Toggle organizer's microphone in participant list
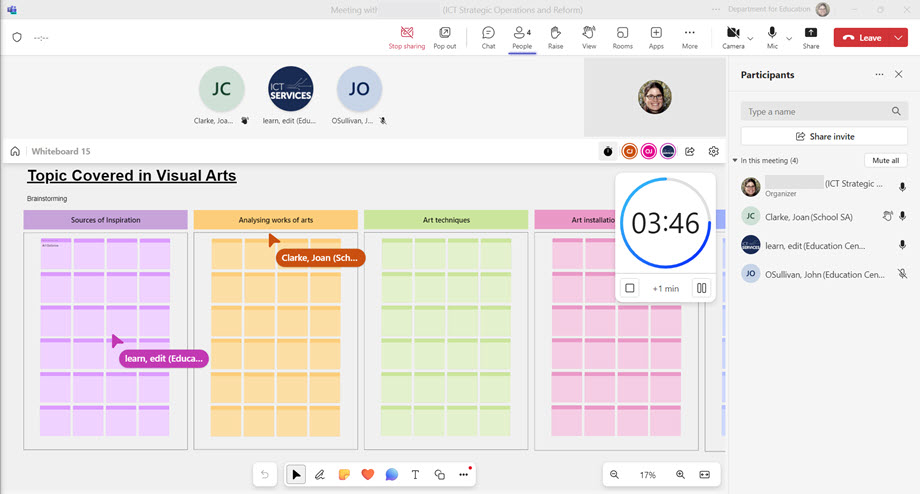The height and width of the screenshot is (494, 920). tap(902, 187)
